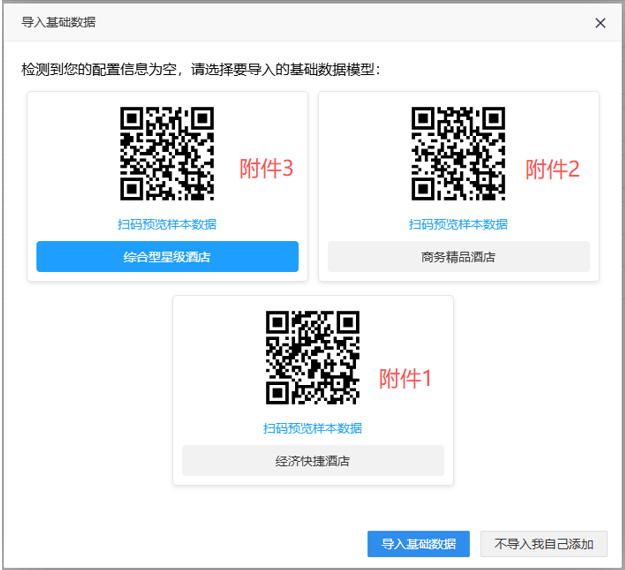Close the 导入基础数据 dialog with X
625x570 pixels.
(600, 22)
